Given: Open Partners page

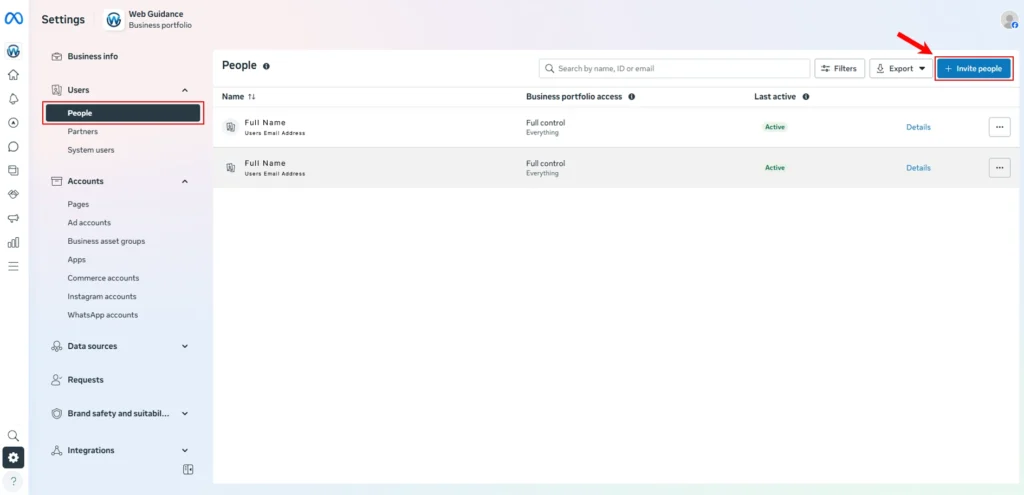Looking at the screenshot, I should 82,131.
